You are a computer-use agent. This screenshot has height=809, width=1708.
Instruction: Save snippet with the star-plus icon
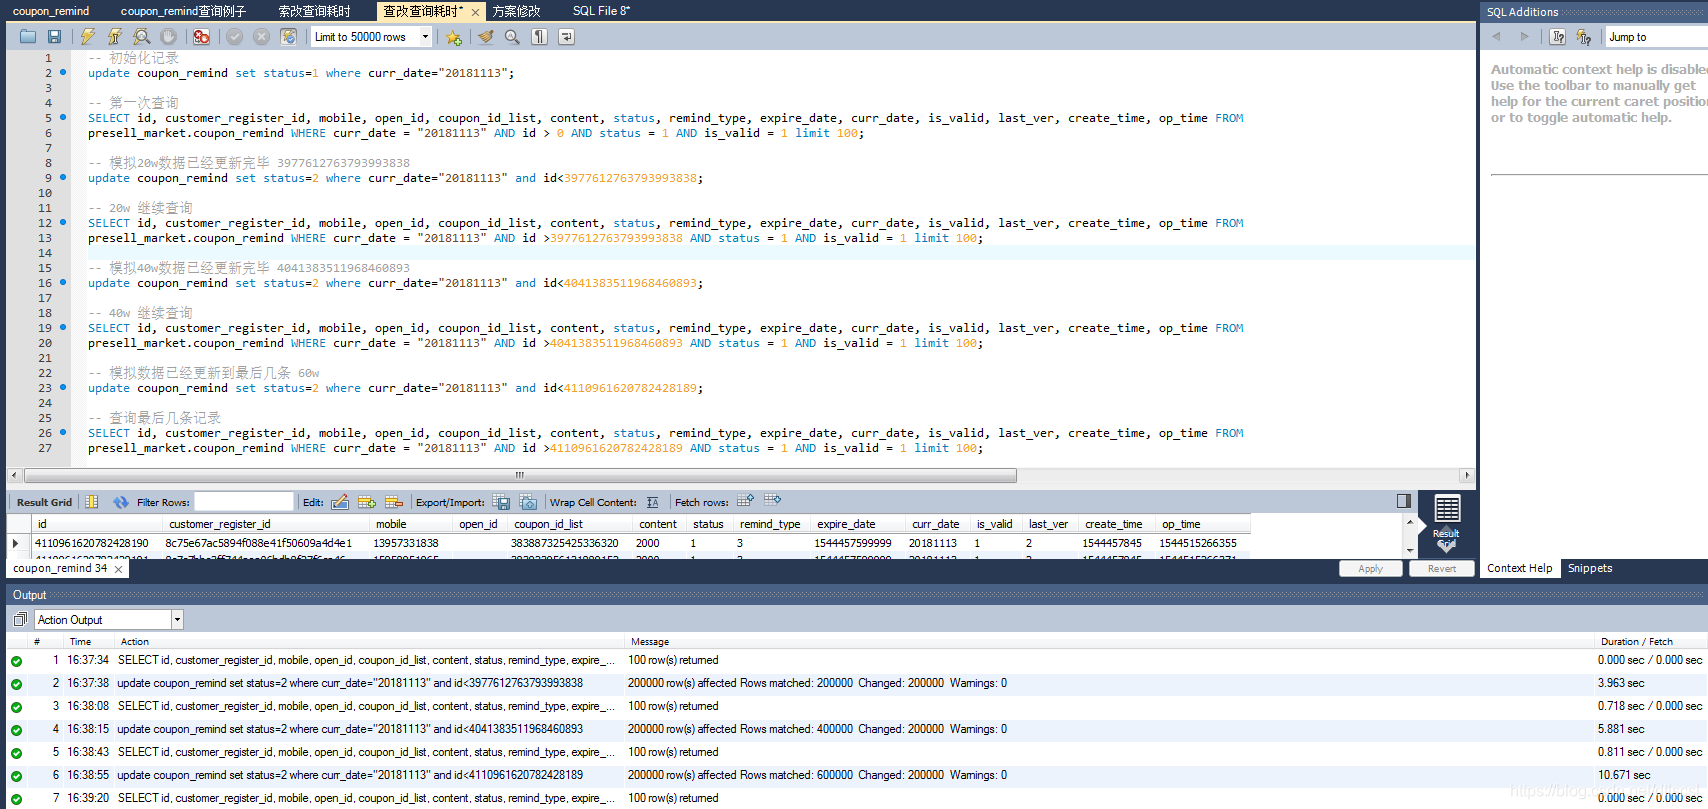pos(454,37)
